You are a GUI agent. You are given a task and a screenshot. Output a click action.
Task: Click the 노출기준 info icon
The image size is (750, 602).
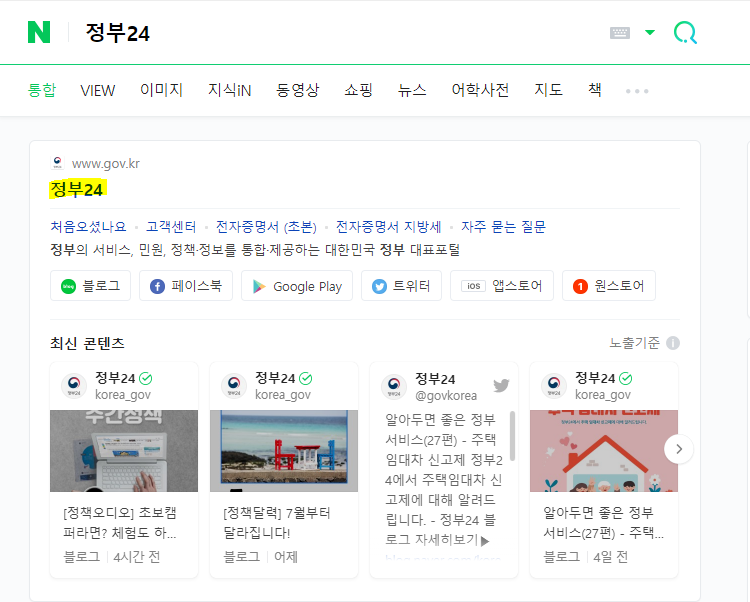click(x=673, y=343)
